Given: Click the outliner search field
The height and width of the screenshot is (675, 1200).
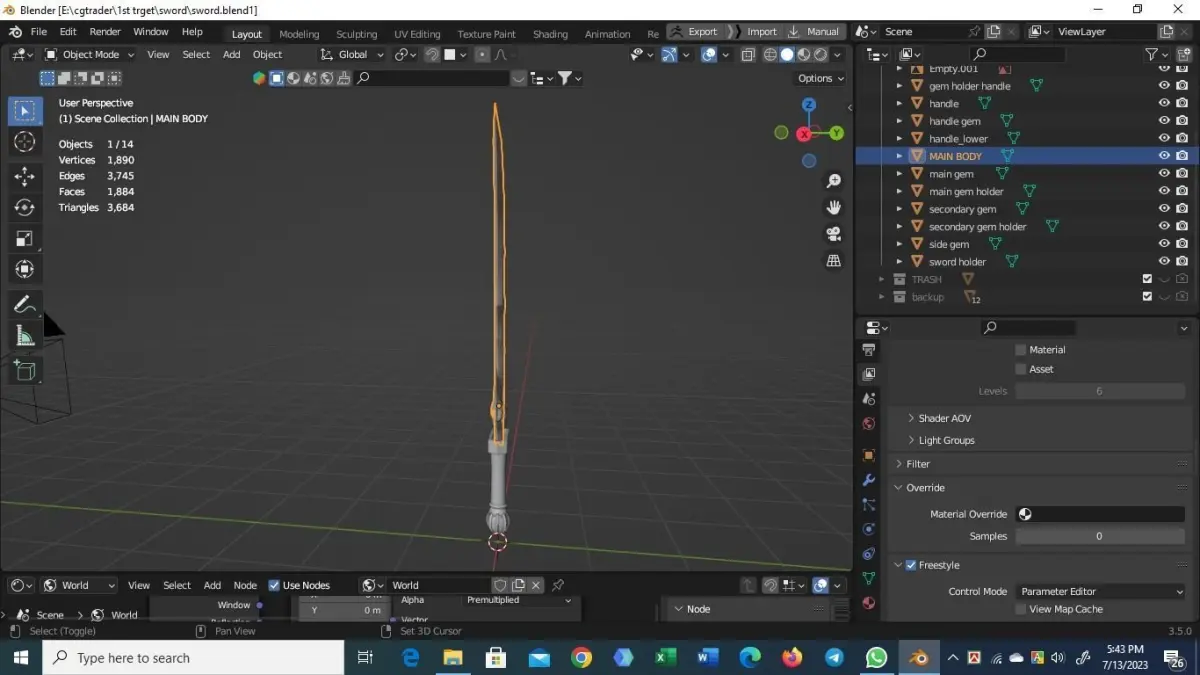Looking at the screenshot, I should pyautogui.click(x=1018, y=54).
